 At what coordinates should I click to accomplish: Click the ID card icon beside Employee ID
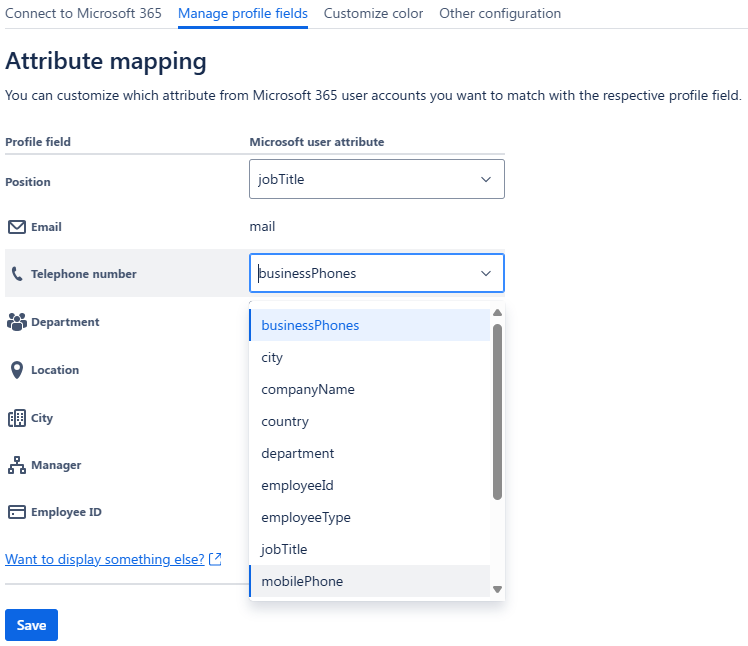coord(16,512)
